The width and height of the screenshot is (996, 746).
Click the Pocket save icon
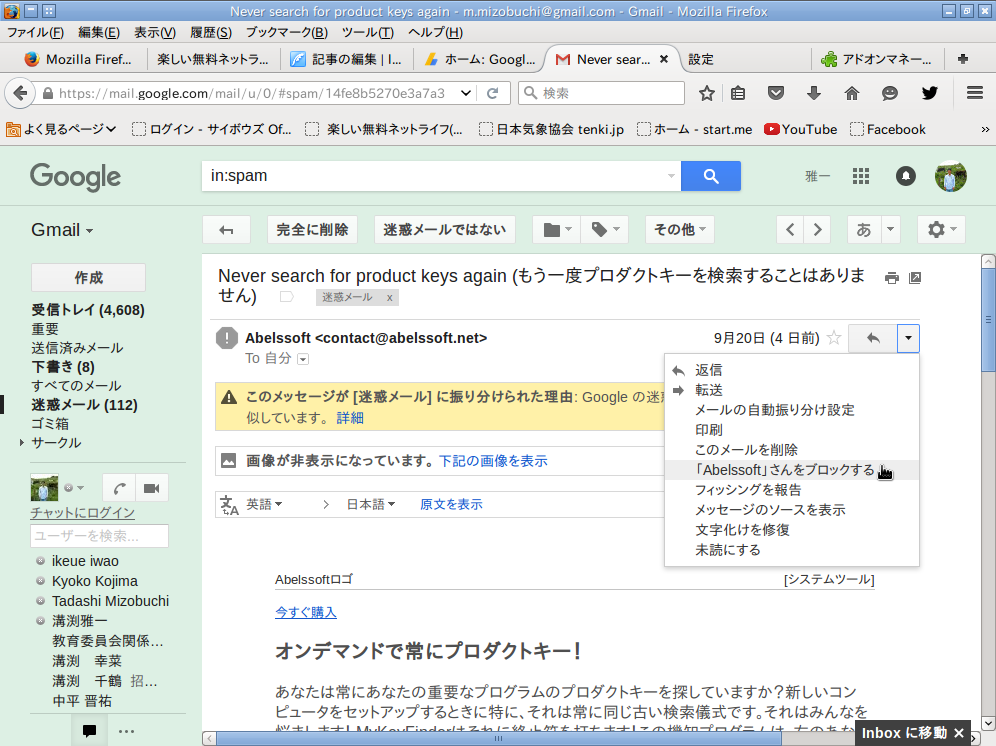point(776,93)
